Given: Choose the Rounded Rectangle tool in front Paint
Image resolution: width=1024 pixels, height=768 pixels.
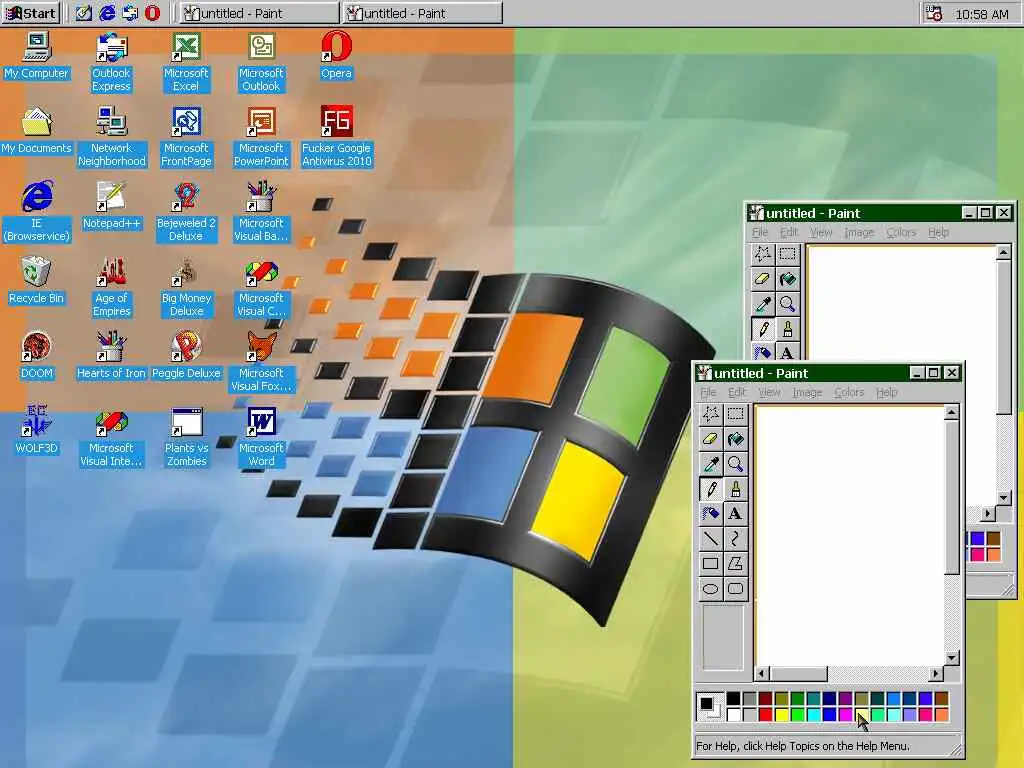Looking at the screenshot, I should (735, 588).
